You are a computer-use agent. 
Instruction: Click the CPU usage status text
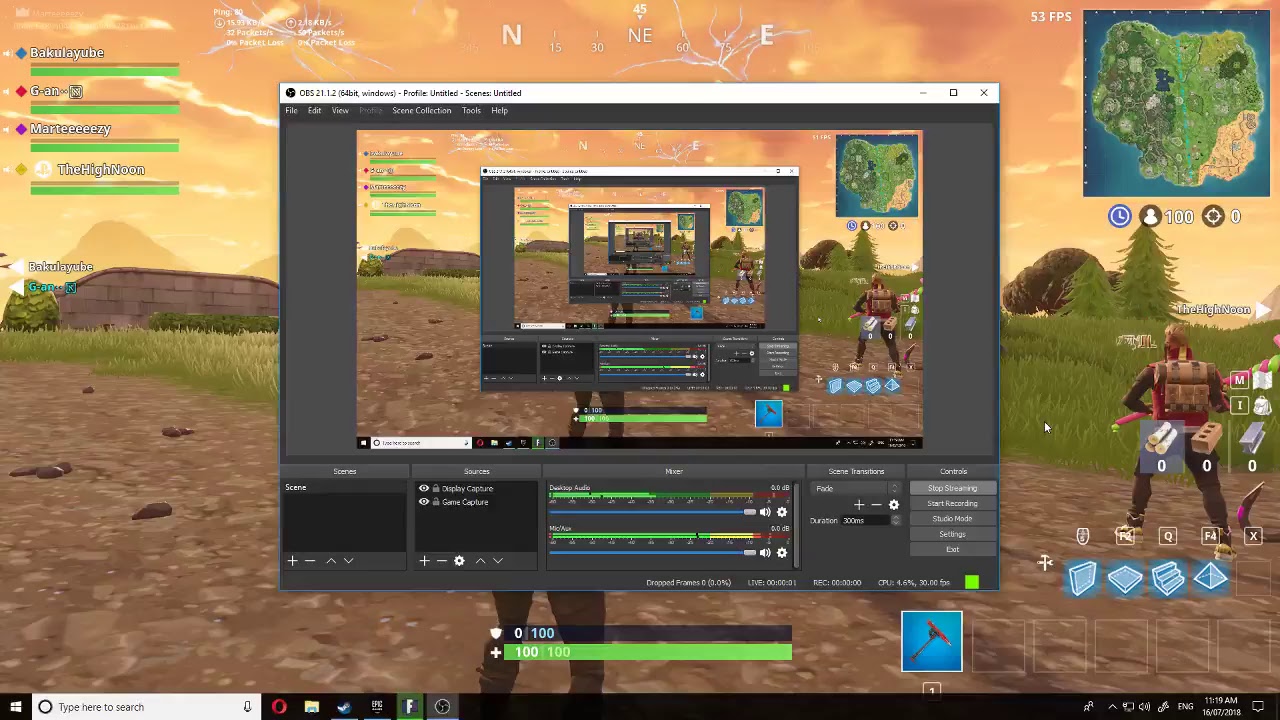(913, 582)
